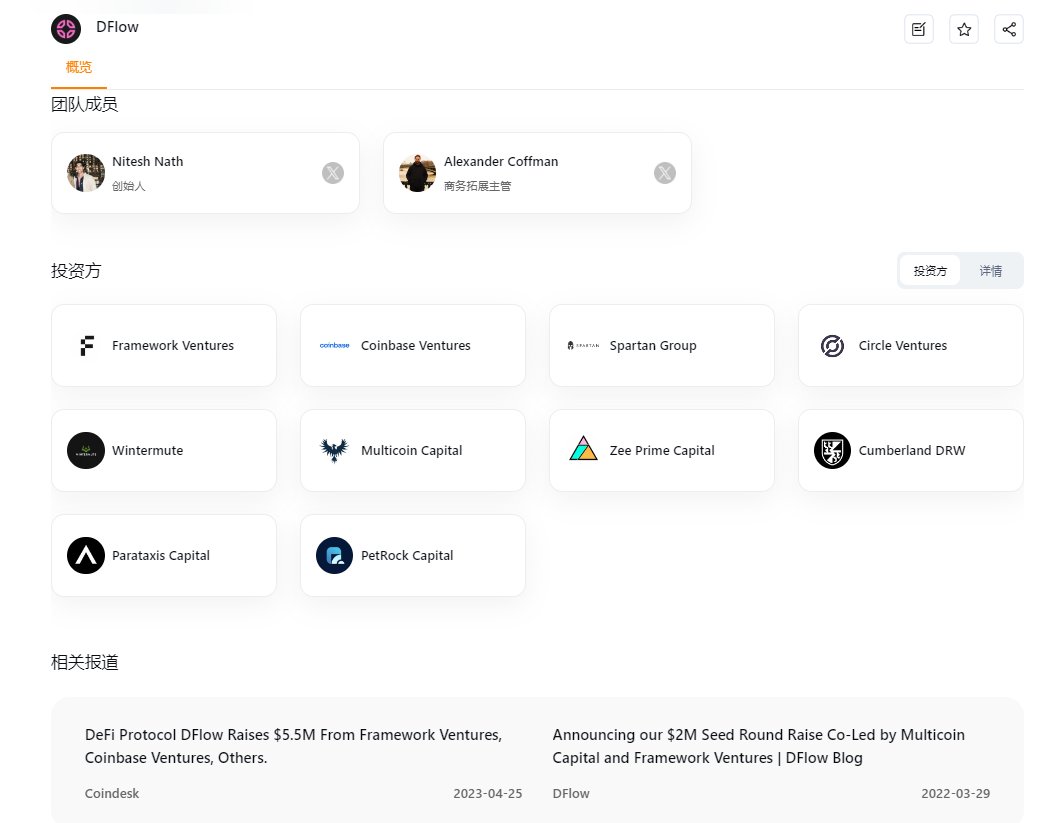Open the Wintermute investor name

pos(147,451)
